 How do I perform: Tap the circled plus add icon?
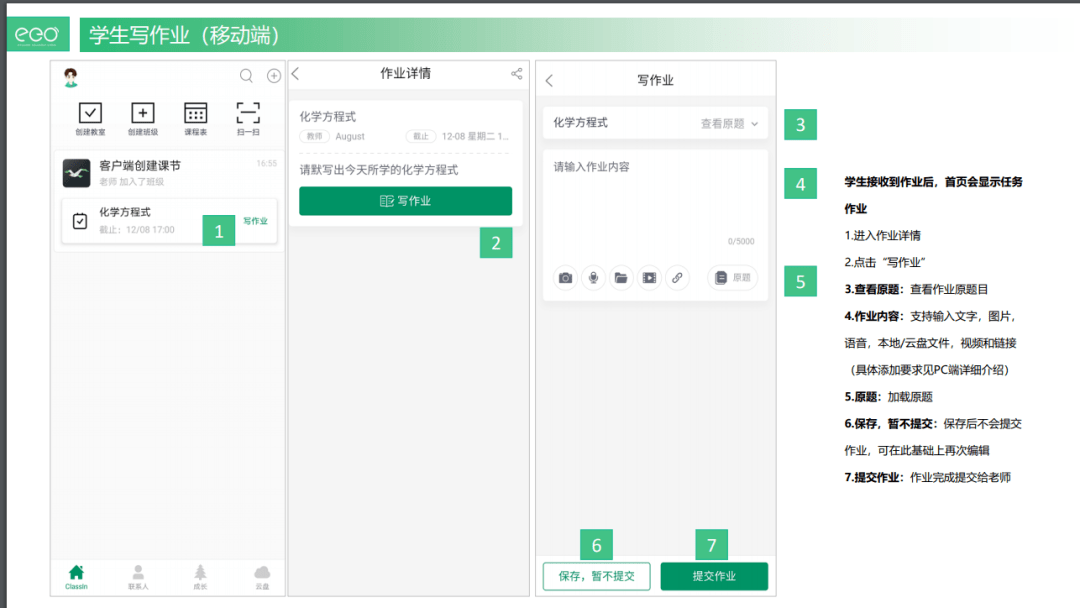click(273, 76)
